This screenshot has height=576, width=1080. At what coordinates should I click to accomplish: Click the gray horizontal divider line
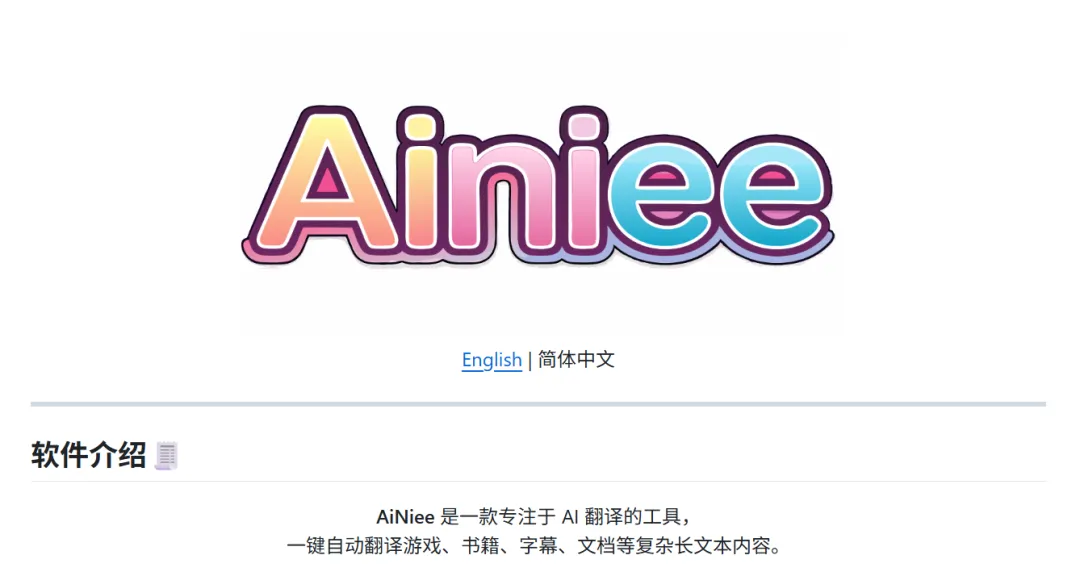538,404
